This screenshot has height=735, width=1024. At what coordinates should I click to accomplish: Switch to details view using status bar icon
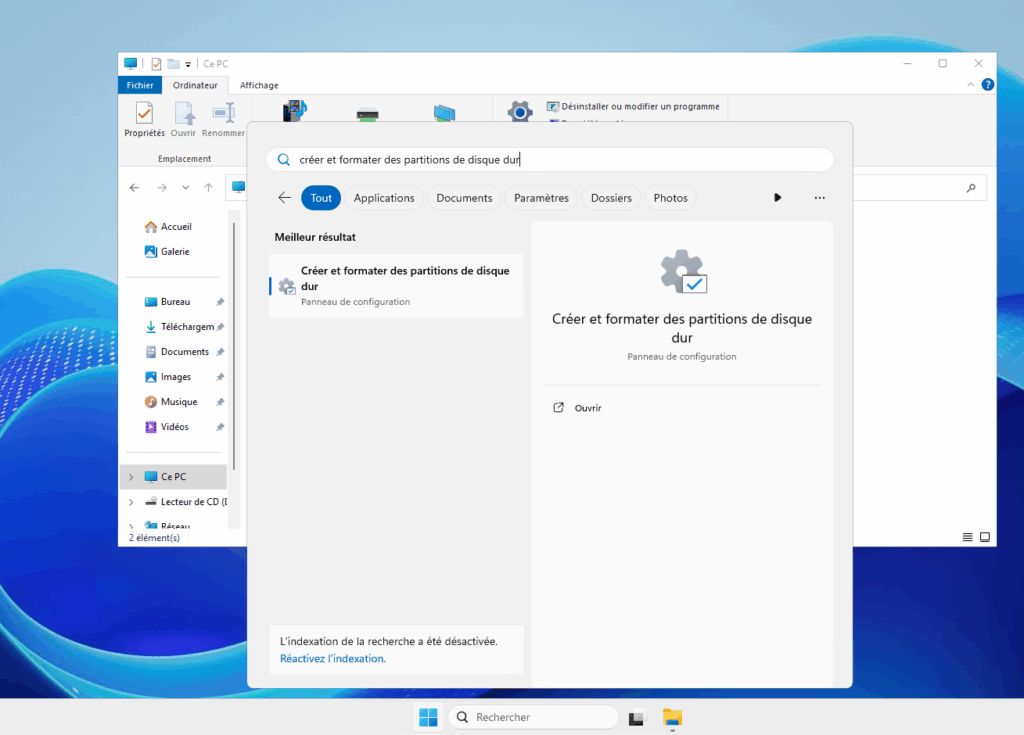pyautogui.click(x=968, y=537)
